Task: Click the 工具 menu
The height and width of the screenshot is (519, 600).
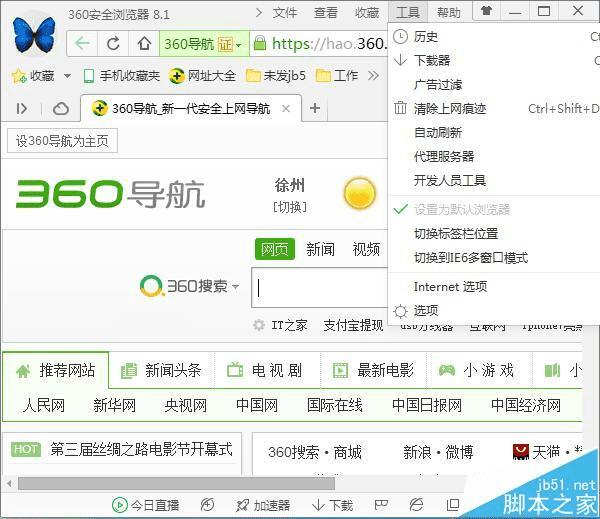Action: pos(408,13)
